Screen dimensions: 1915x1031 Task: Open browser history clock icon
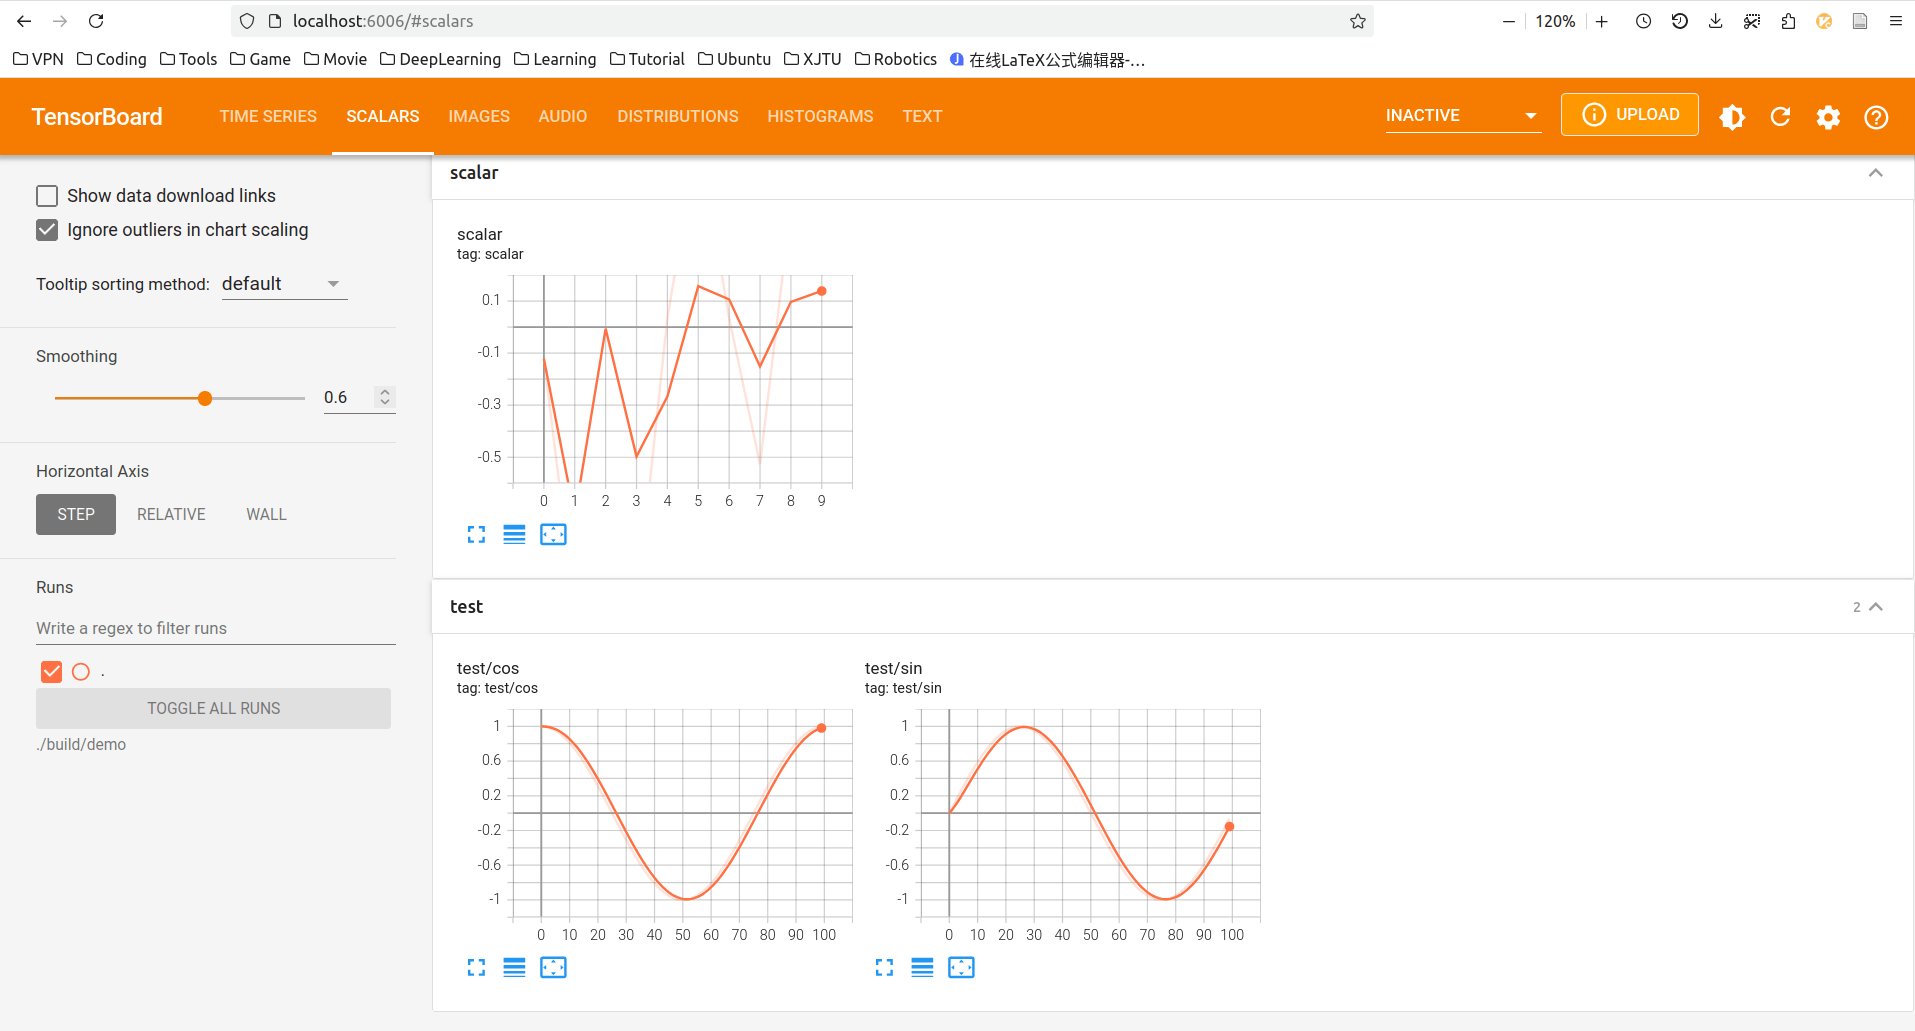click(1643, 21)
